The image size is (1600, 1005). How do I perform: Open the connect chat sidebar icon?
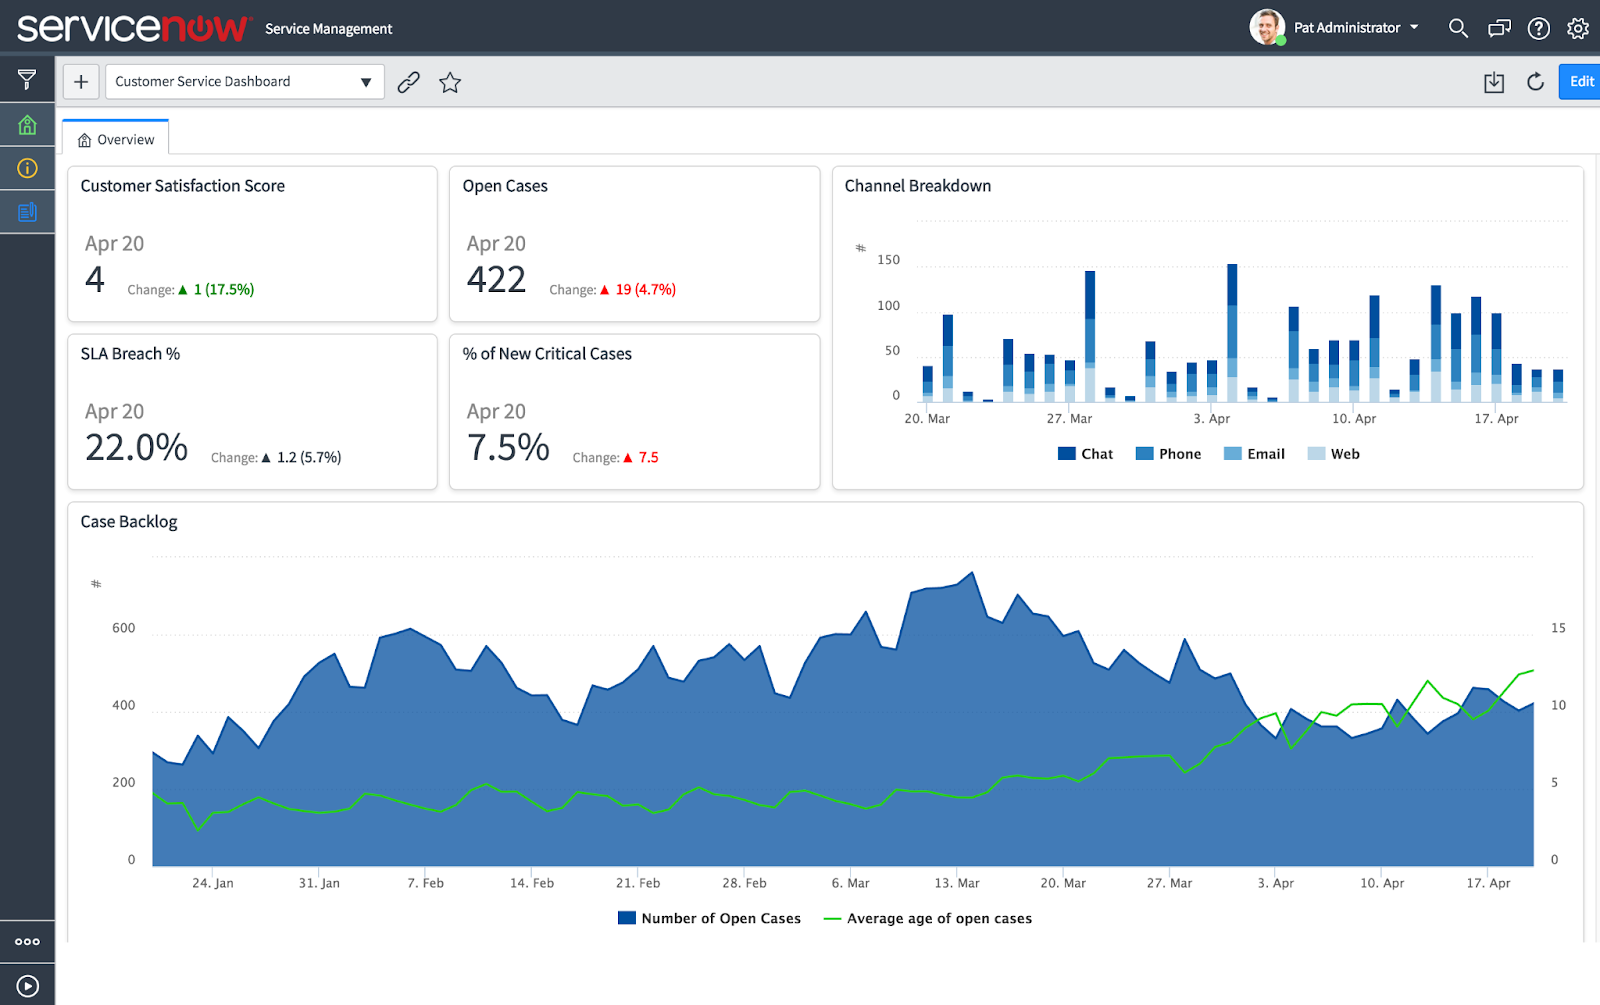click(1499, 28)
